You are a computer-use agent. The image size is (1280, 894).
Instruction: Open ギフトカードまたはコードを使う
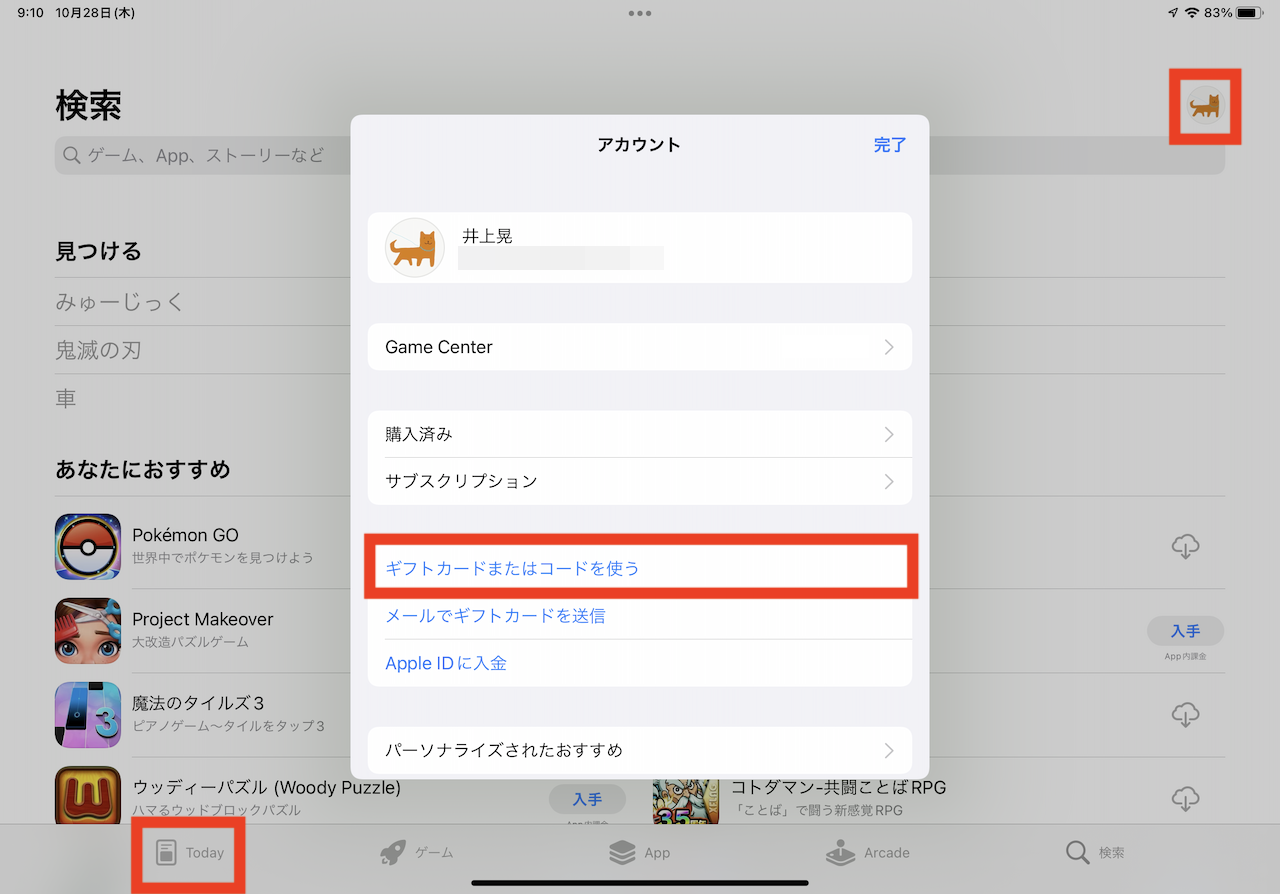click(640, 568)
